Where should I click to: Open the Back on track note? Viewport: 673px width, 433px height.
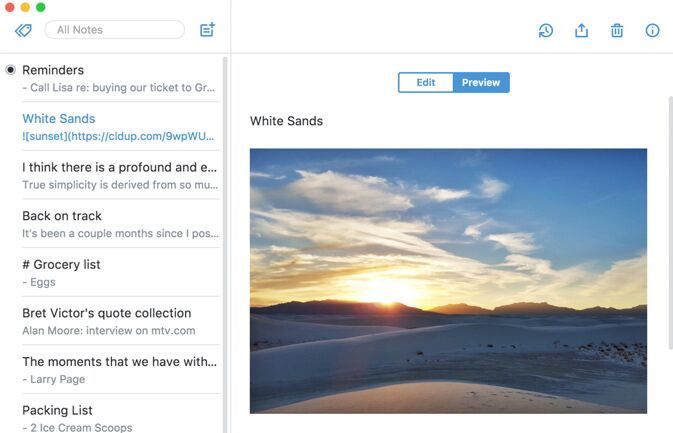(120, 224)
